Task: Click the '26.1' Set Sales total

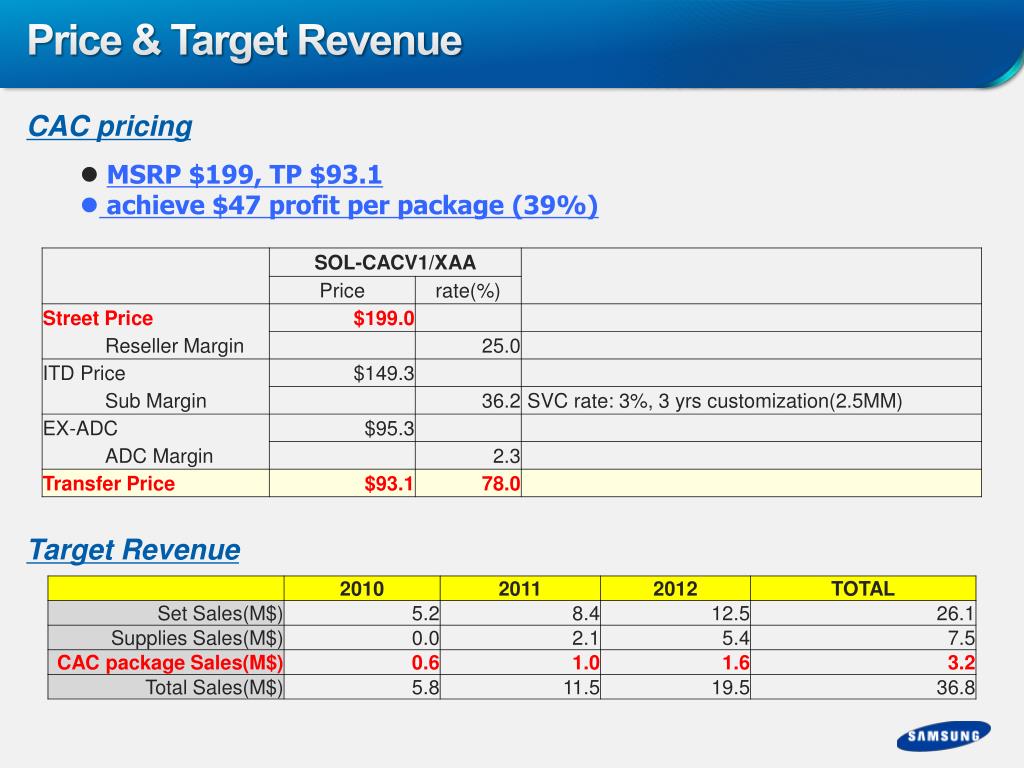Action: tap(955, 614)
